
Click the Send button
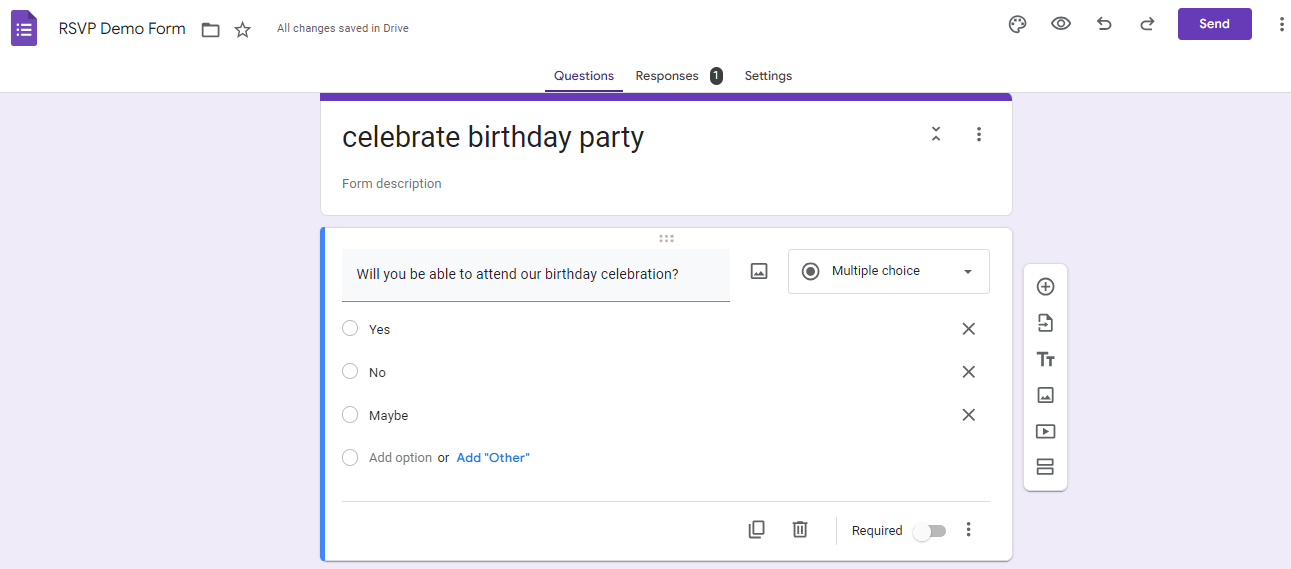tap(1214, 24)
